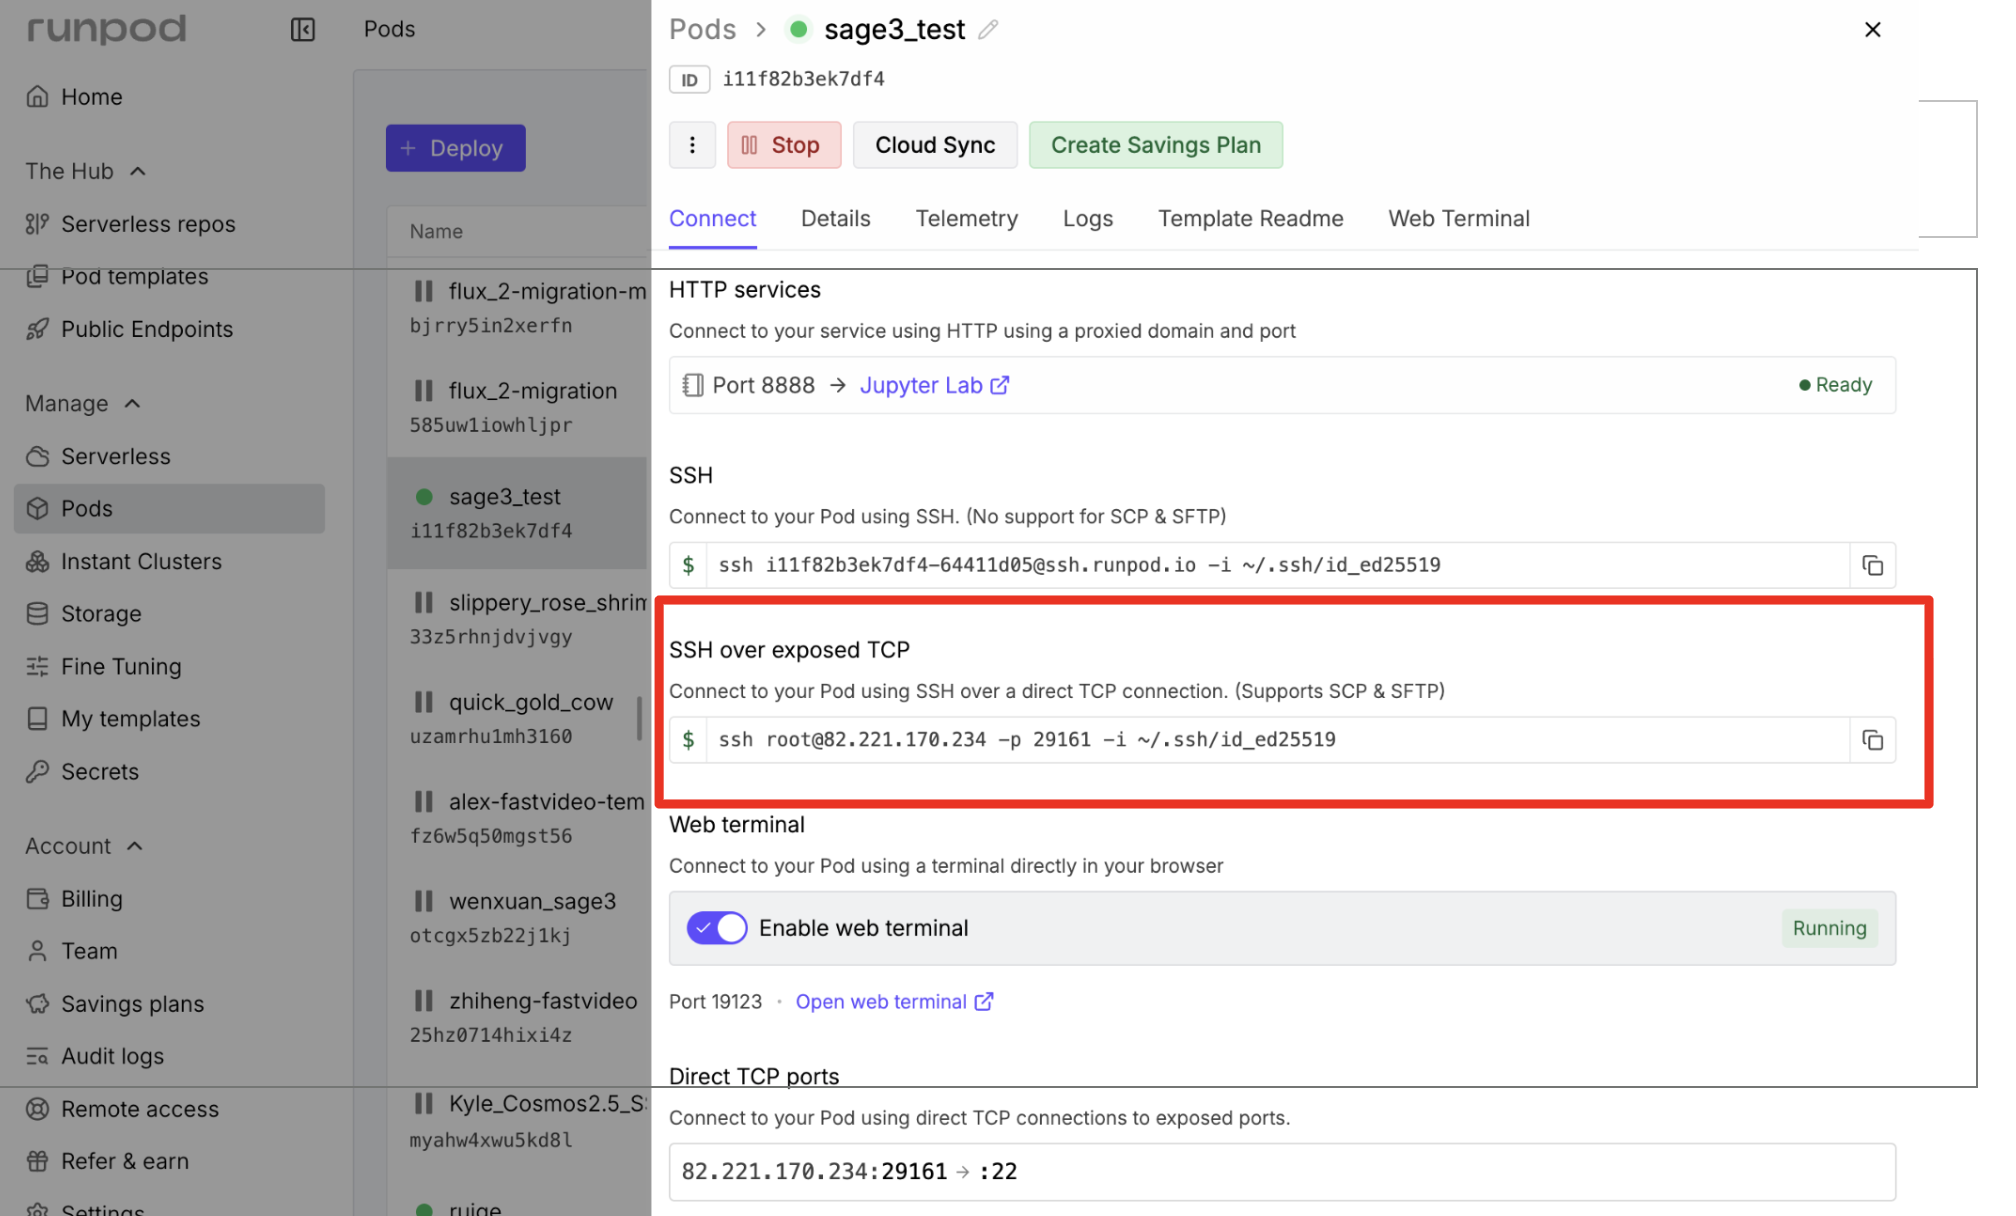Open the Storage section icon
This screenshot has width=2016, height=1216.
[38, 613]
